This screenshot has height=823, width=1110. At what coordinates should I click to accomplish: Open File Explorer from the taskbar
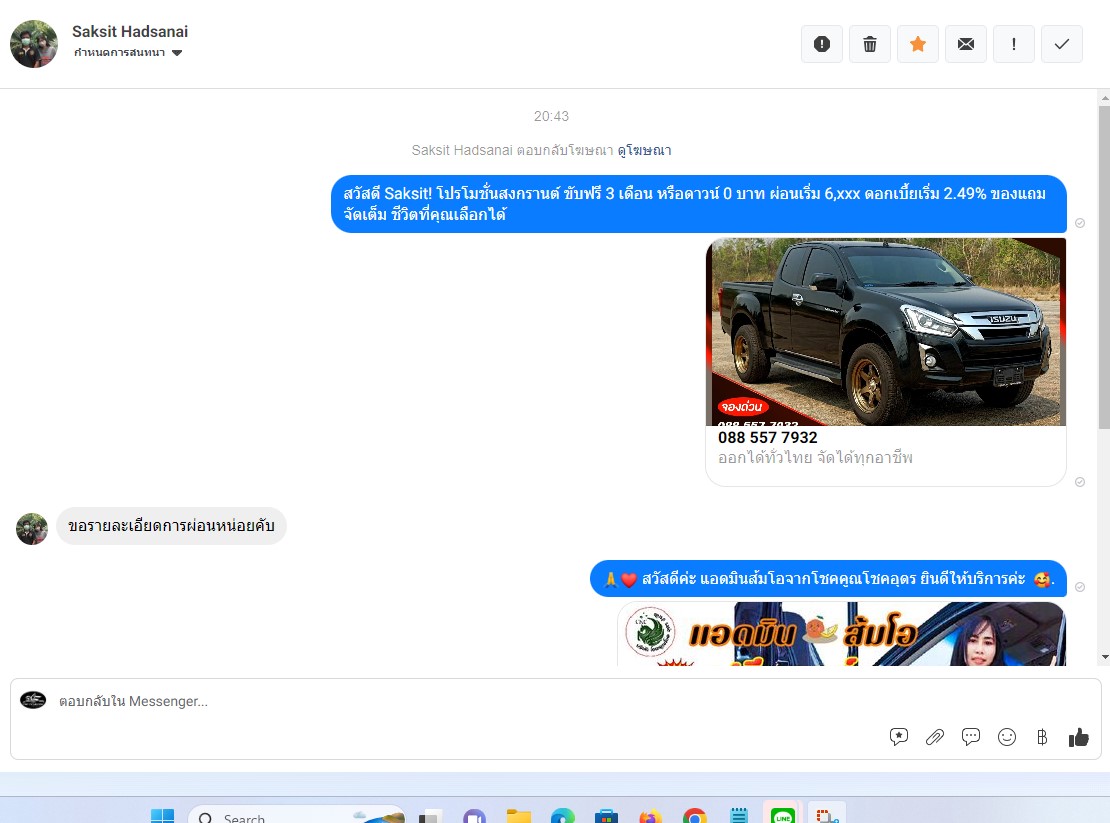pyautogui.click(x=519, y=816)
